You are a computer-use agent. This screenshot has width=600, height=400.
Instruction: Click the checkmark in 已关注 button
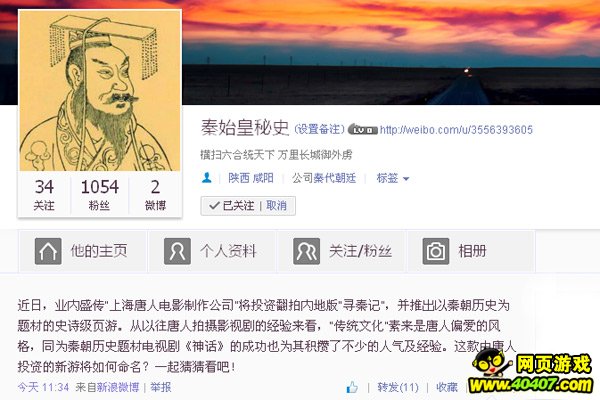[214, 206]
